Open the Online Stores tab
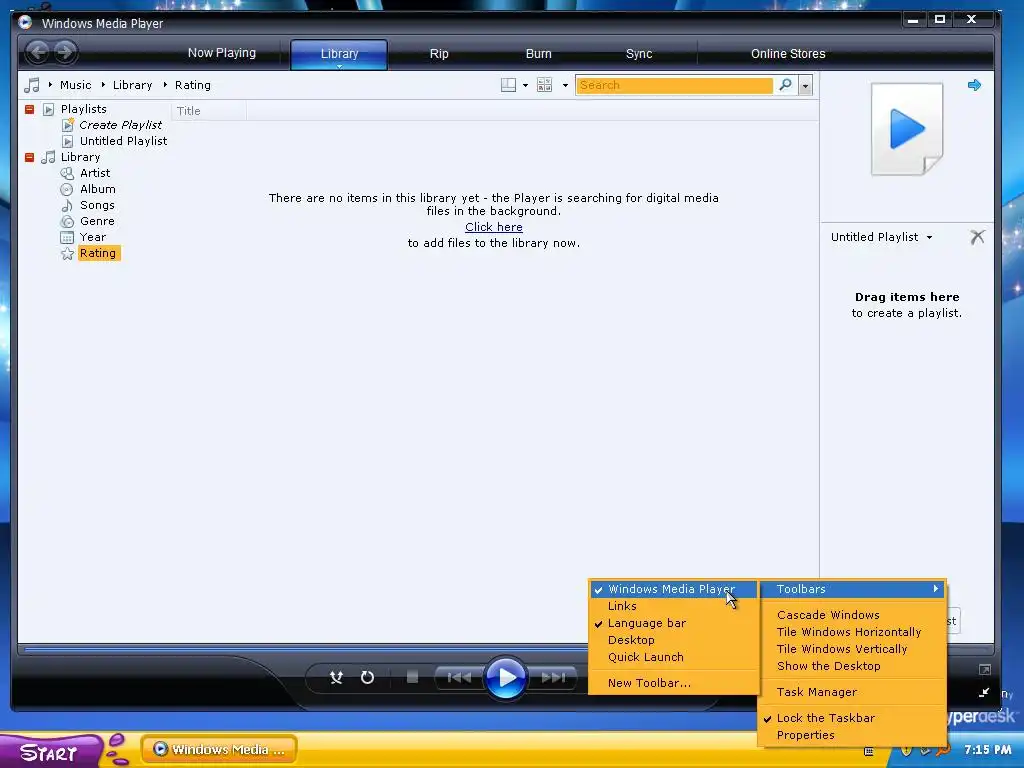The height and width of the screenshot is (768, 1024). pos(788,54)
